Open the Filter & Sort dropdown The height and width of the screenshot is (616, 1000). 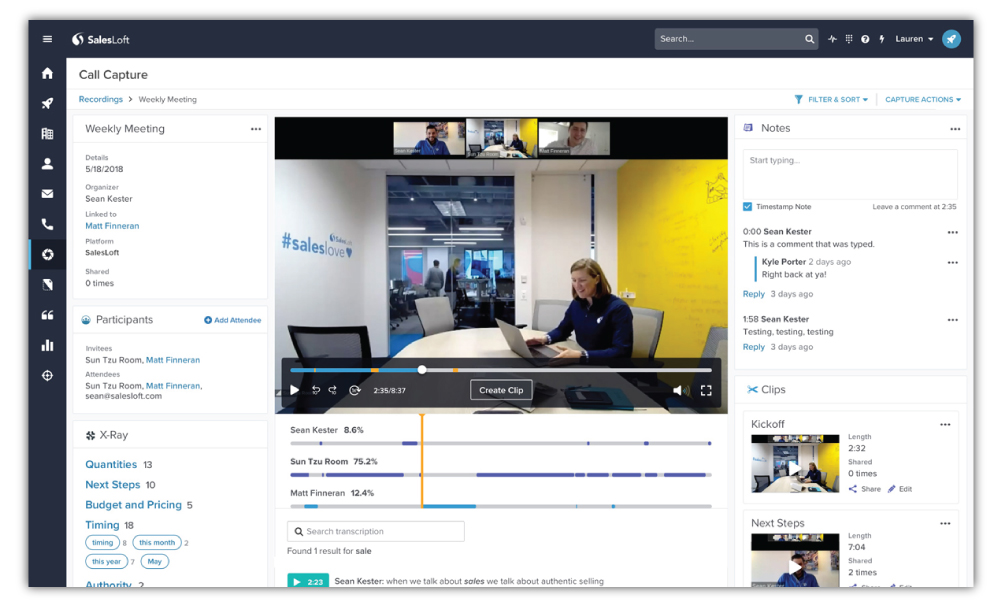[x=832, y=100]
